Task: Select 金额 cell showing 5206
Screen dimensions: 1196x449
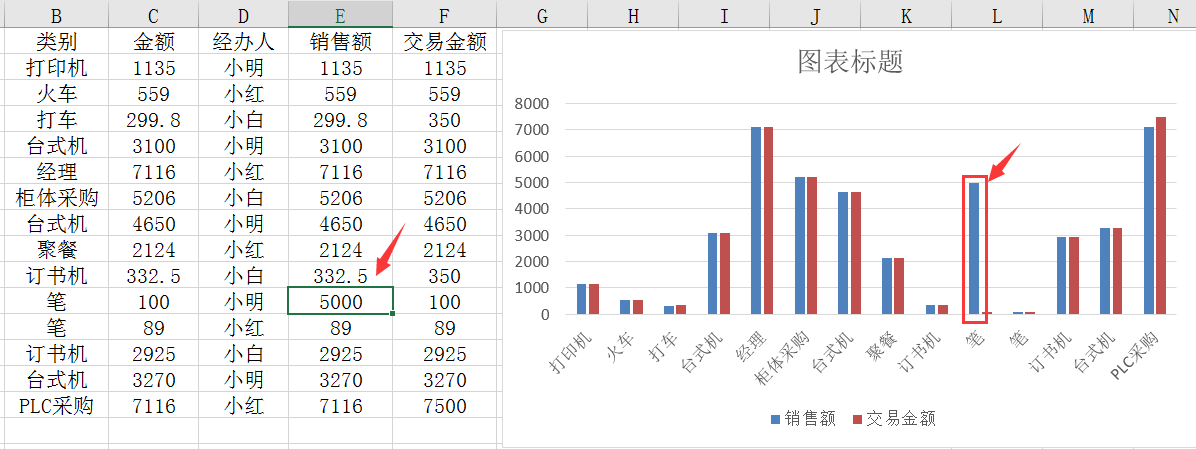Action: coord(154,197)
